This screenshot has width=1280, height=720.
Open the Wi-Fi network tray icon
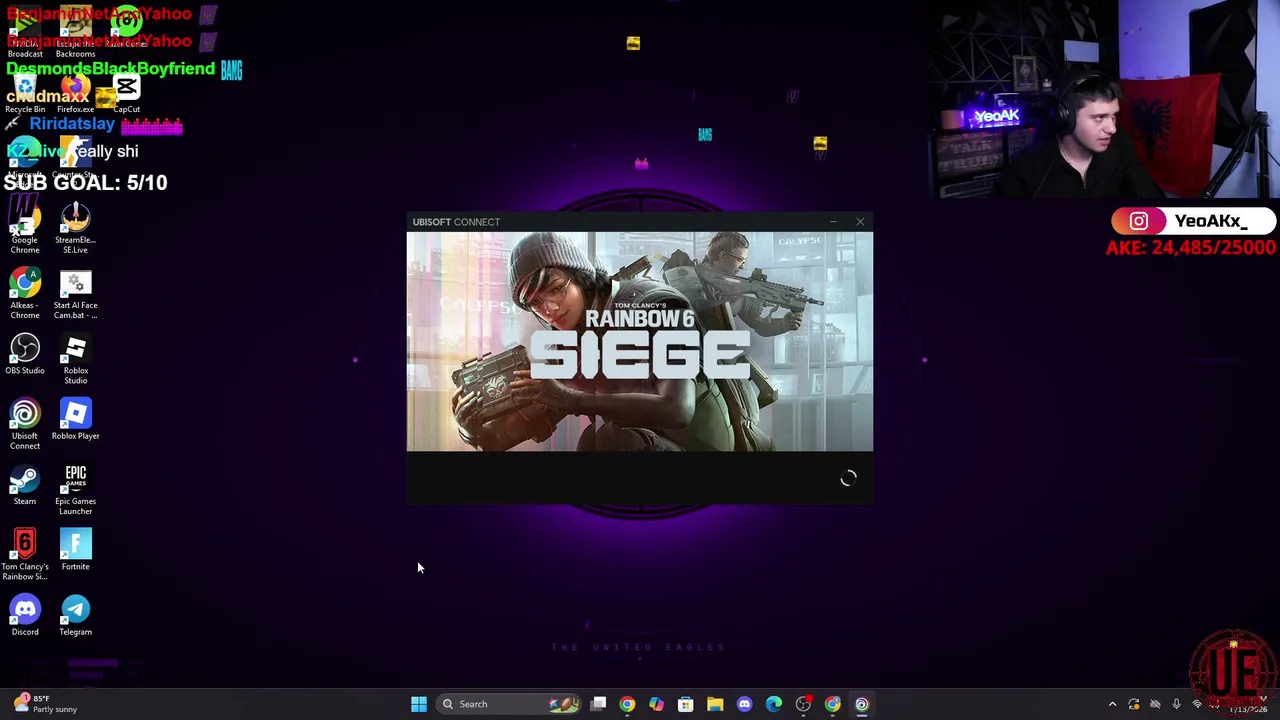(1197, 705)
